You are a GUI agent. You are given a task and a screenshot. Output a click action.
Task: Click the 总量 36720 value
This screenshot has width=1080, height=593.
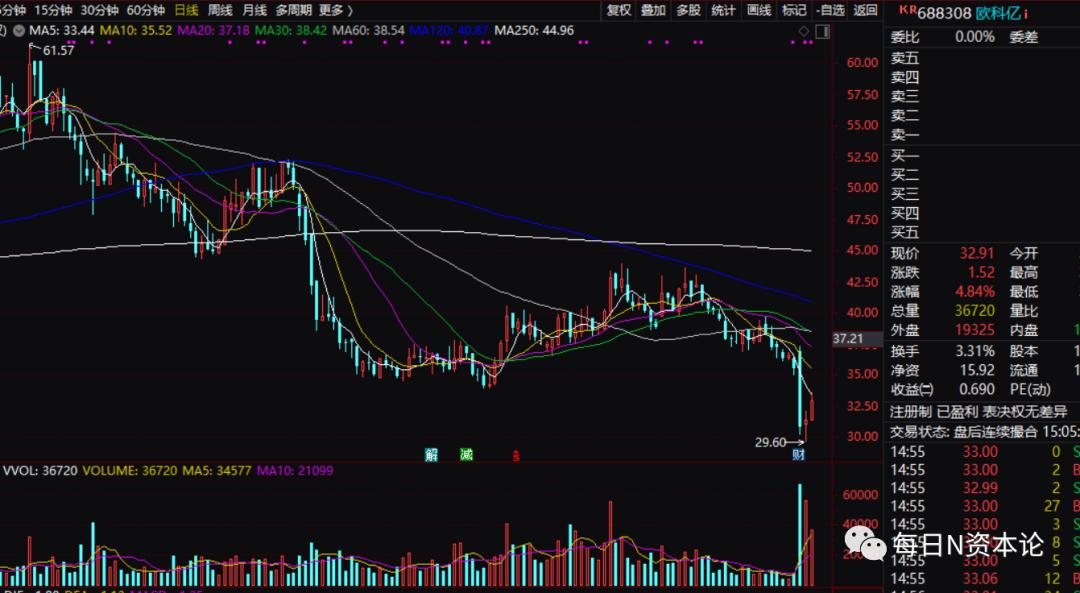pos(975,311)
